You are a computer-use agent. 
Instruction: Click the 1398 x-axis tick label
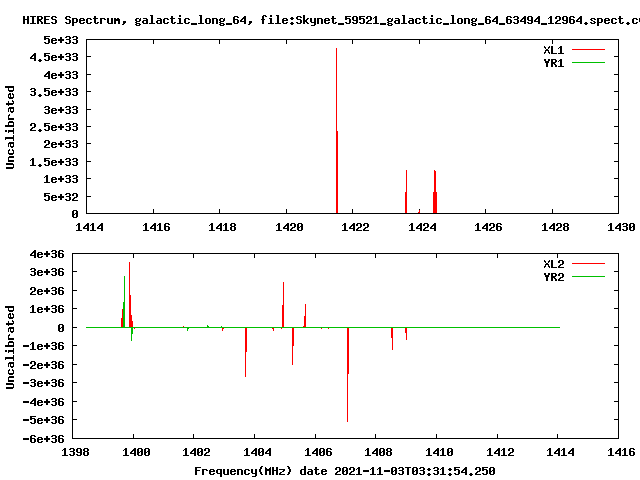click(75, 452)
